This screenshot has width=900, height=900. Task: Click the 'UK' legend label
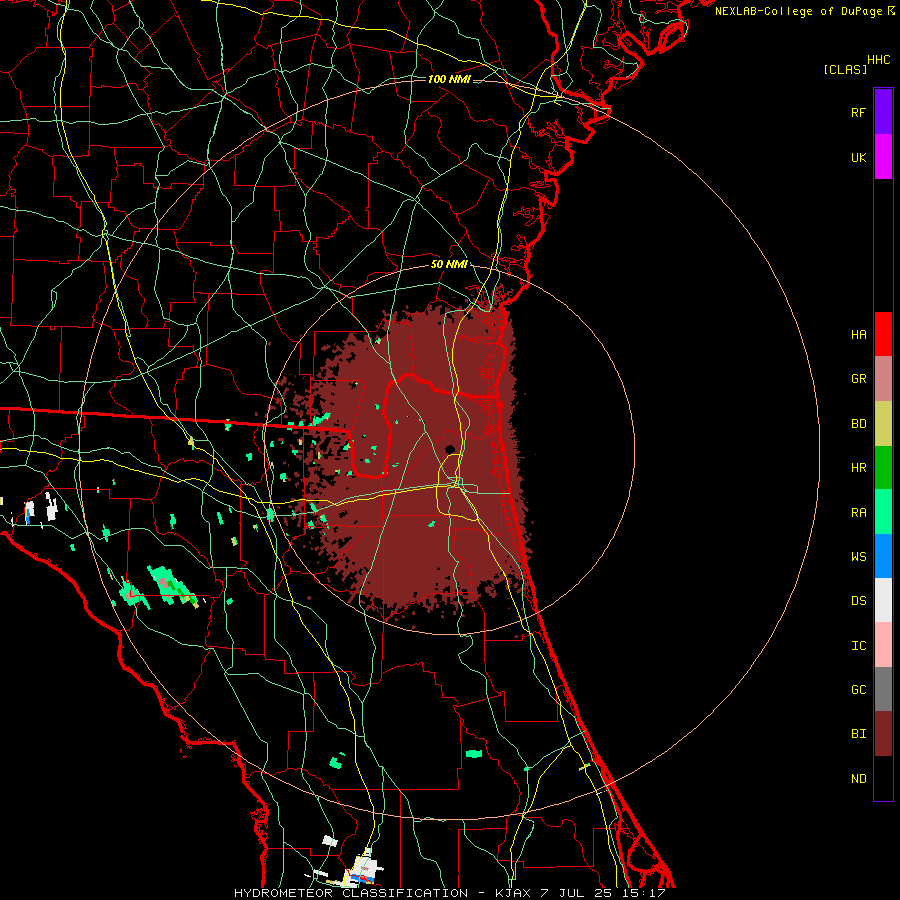pyautogui.click(x=858, y=157)
